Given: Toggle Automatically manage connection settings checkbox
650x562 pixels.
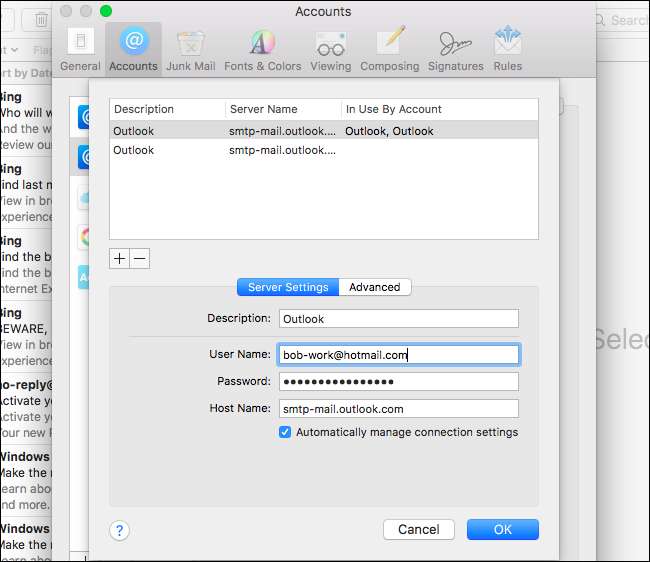Looking at the screenshot, I should 285,432.
